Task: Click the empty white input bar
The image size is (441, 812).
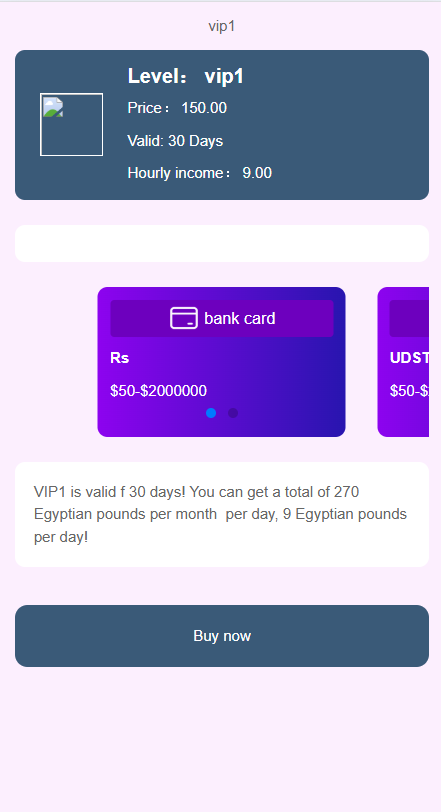Action: coord(222,243)
